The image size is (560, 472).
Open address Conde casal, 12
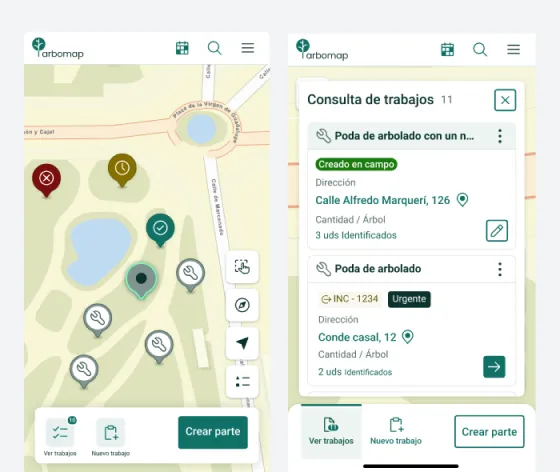(x=357, y=337)
